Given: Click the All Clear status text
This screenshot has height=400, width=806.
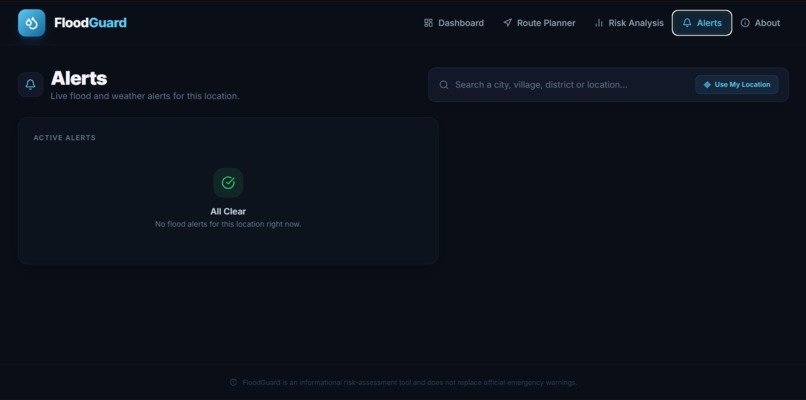Looking at the screenshot, I should click(228, 211).
